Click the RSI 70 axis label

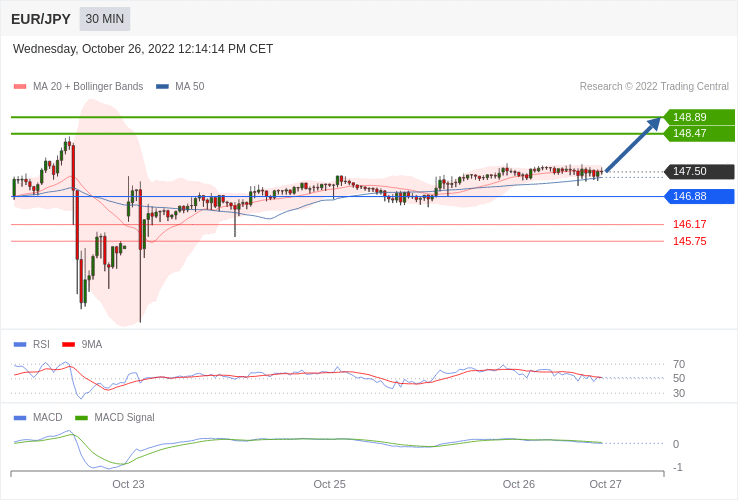click(679, 364)
